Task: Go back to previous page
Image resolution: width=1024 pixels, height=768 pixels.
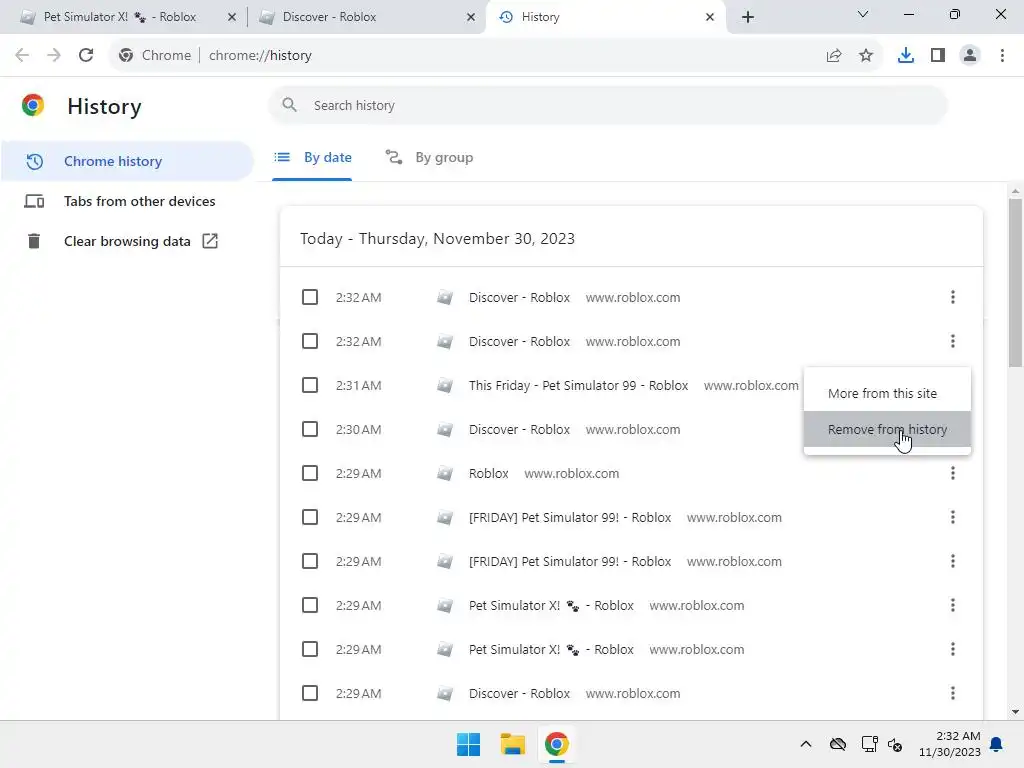Action: (22, 56)
